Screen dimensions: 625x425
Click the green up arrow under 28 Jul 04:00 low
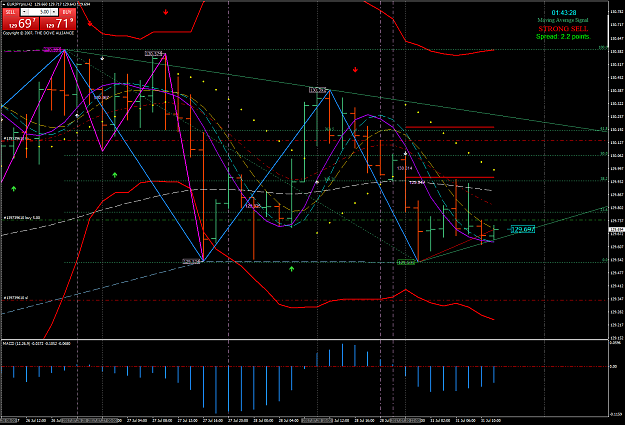click(291, 269)
